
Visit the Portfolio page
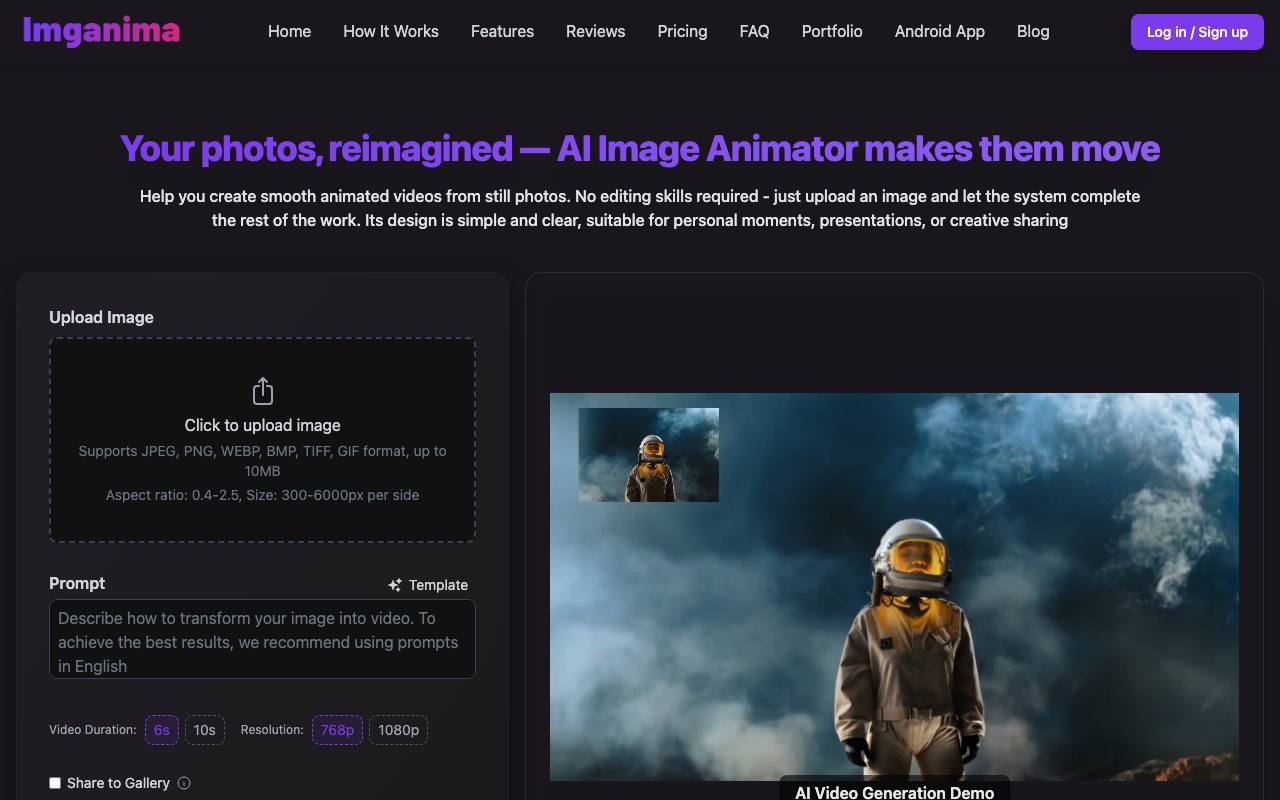[x=832, y=31]
